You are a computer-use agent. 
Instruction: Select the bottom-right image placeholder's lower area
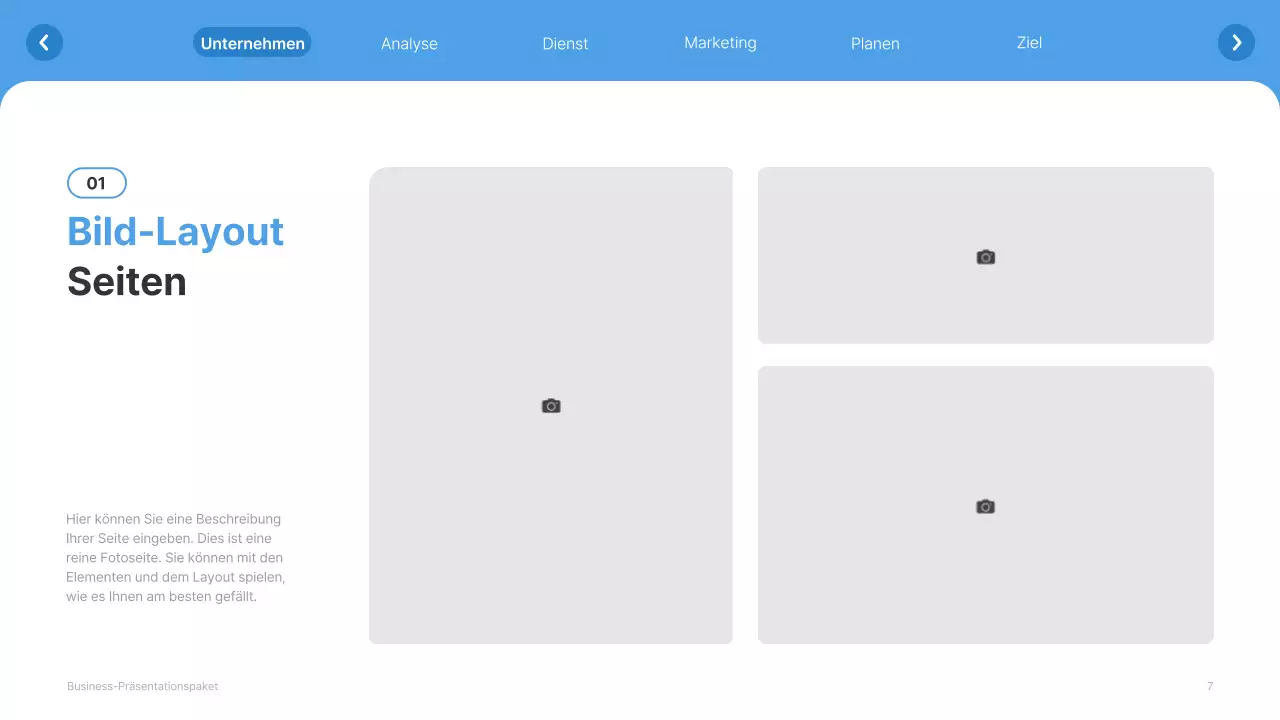985,600
